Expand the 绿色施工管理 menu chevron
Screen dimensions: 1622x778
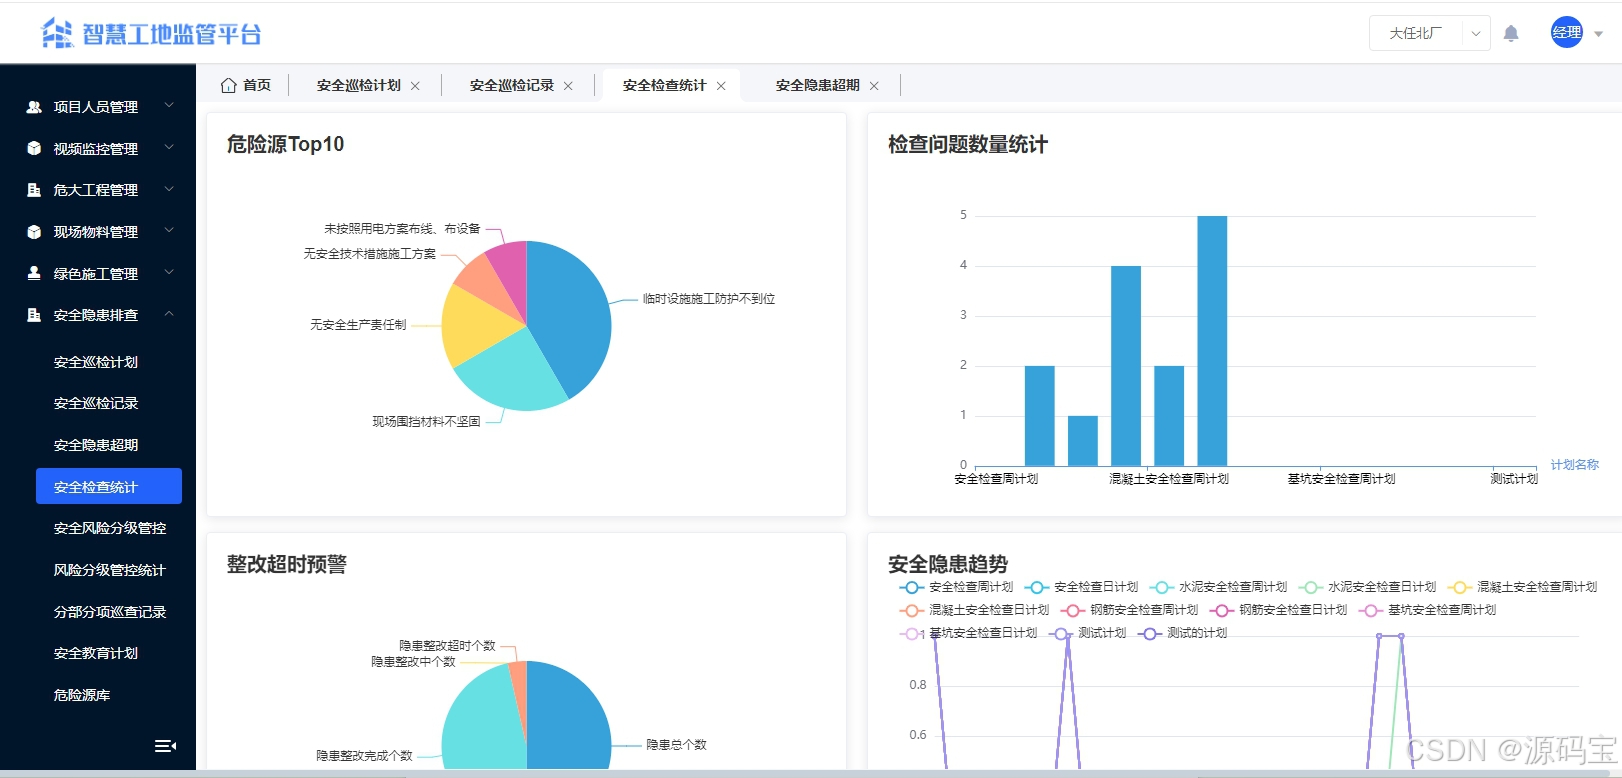169,272
